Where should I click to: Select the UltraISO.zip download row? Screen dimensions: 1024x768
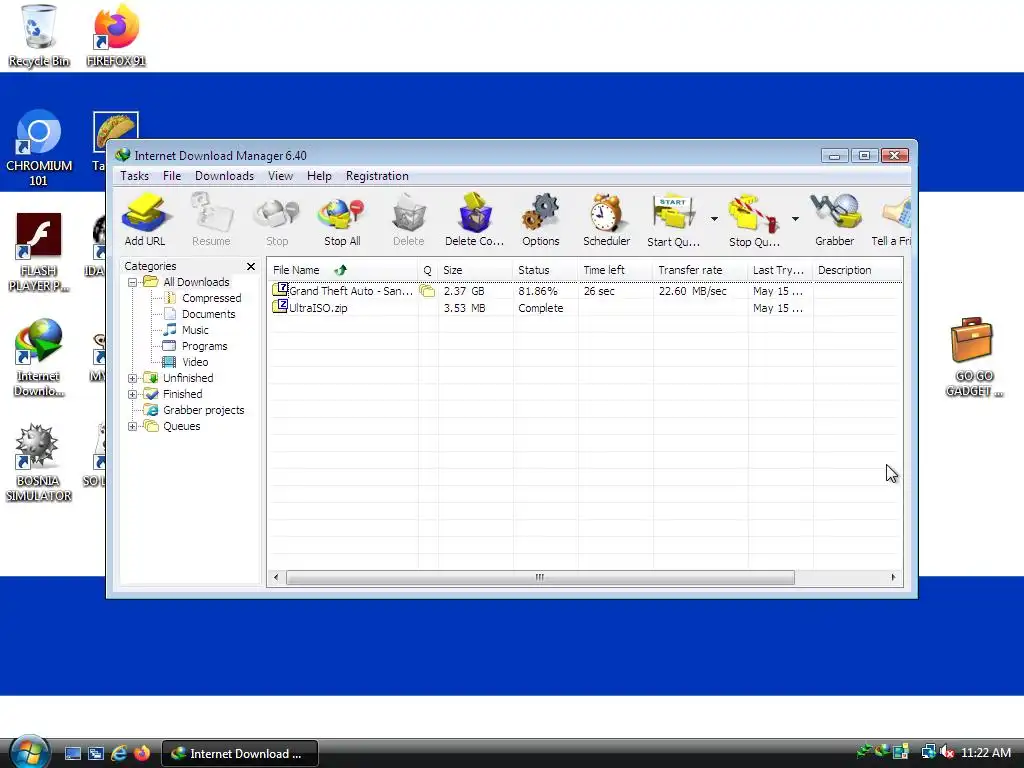[584, 308]
